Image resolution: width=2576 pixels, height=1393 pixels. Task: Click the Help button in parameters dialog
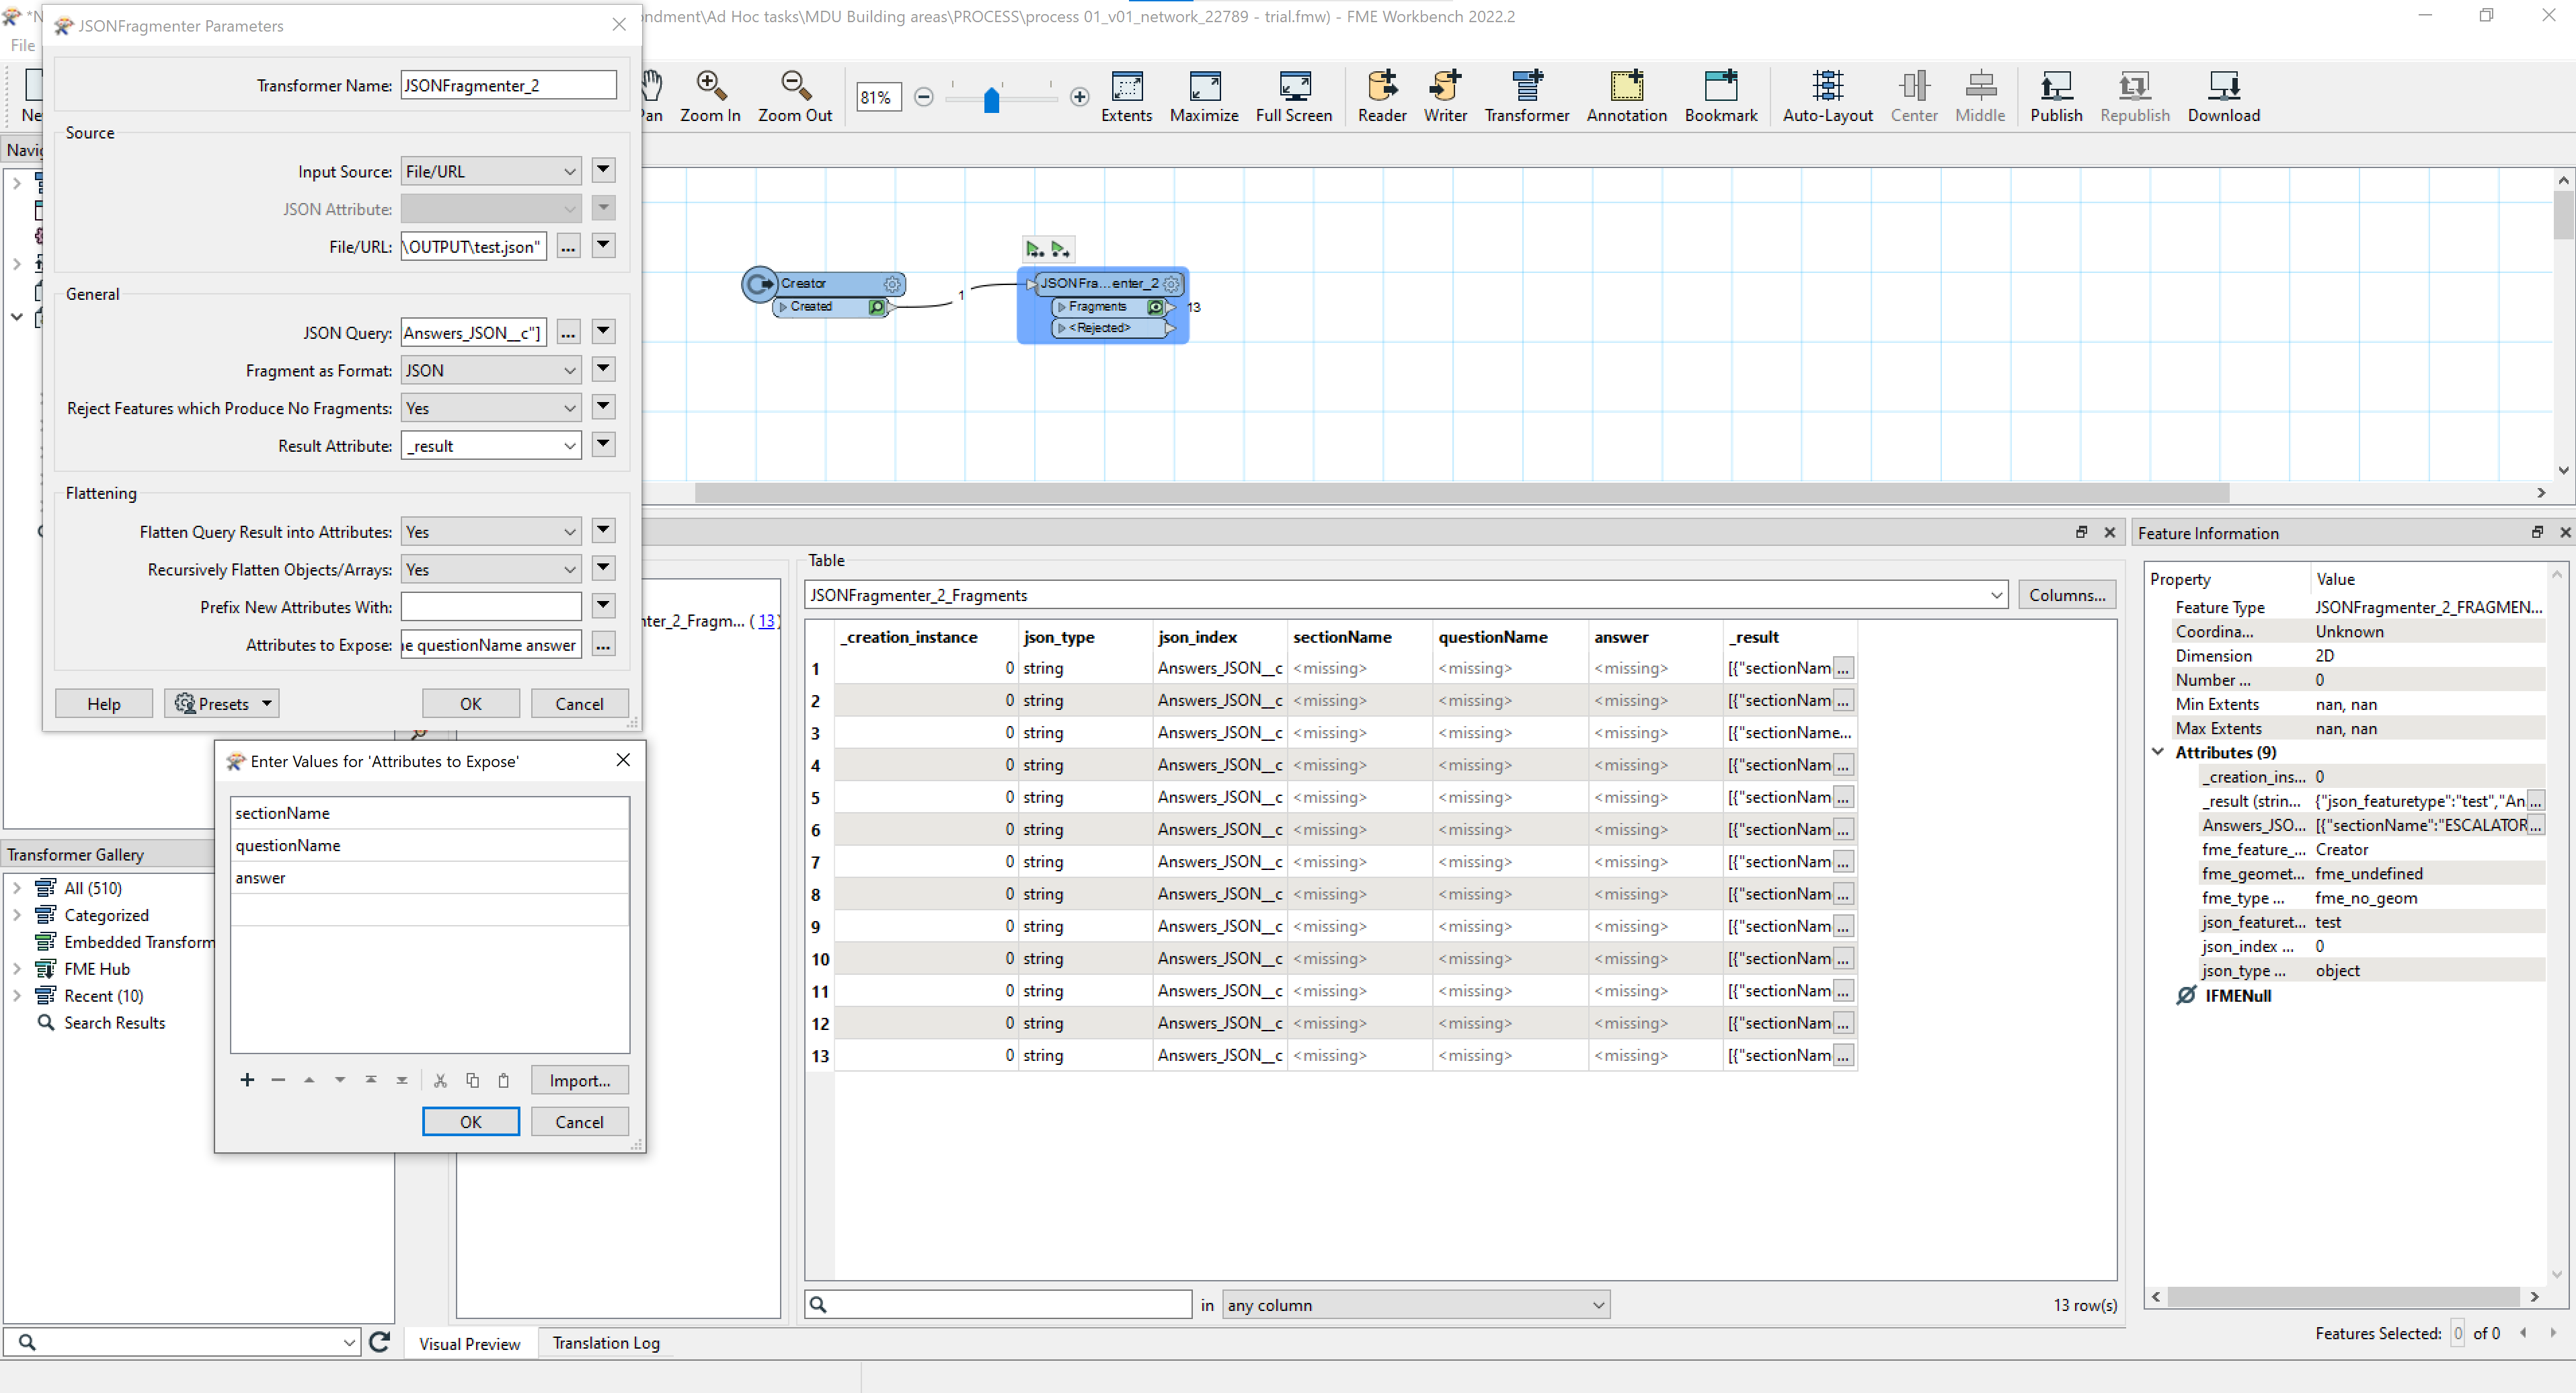104,704
